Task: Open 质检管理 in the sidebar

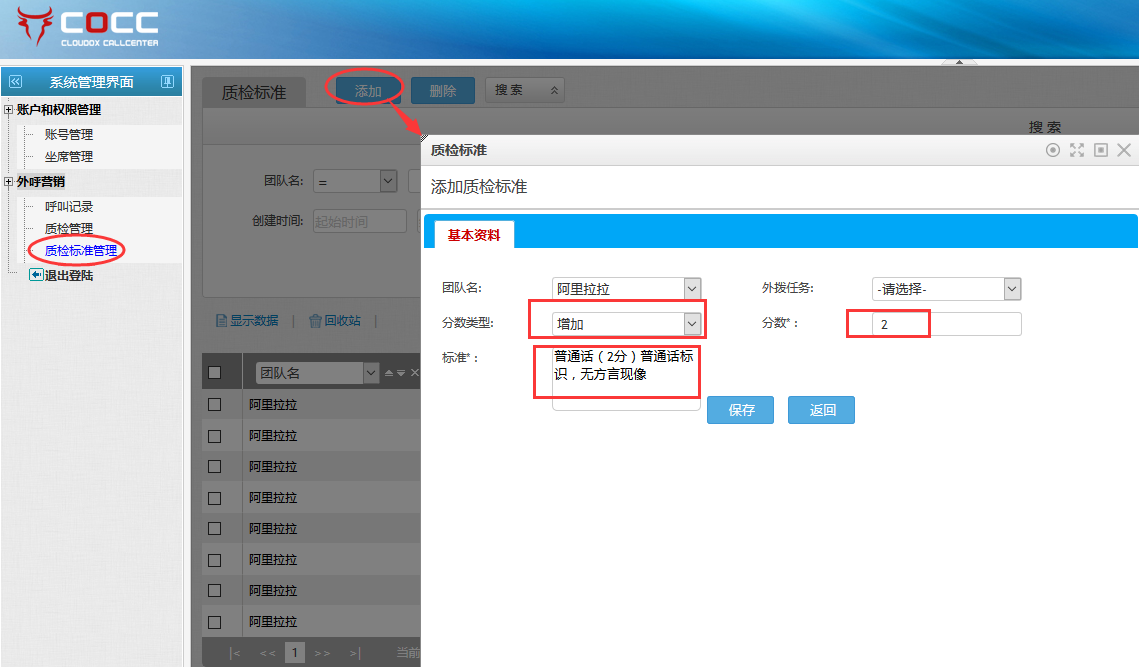Action: tap(69, 229)
